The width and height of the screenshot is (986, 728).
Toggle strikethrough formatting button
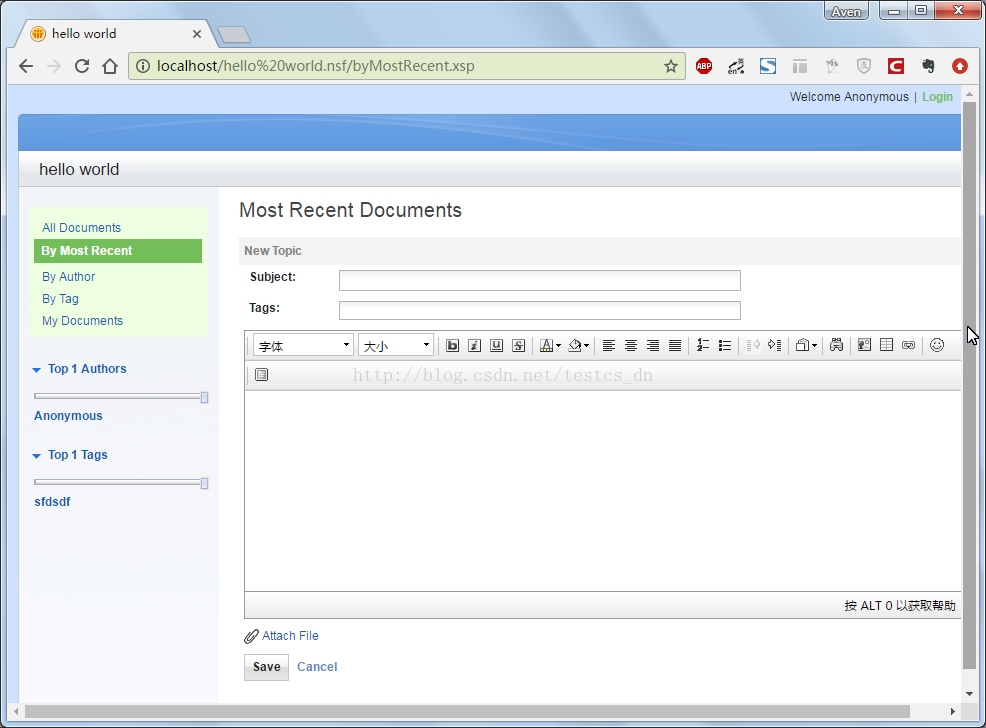click(518, 345)
